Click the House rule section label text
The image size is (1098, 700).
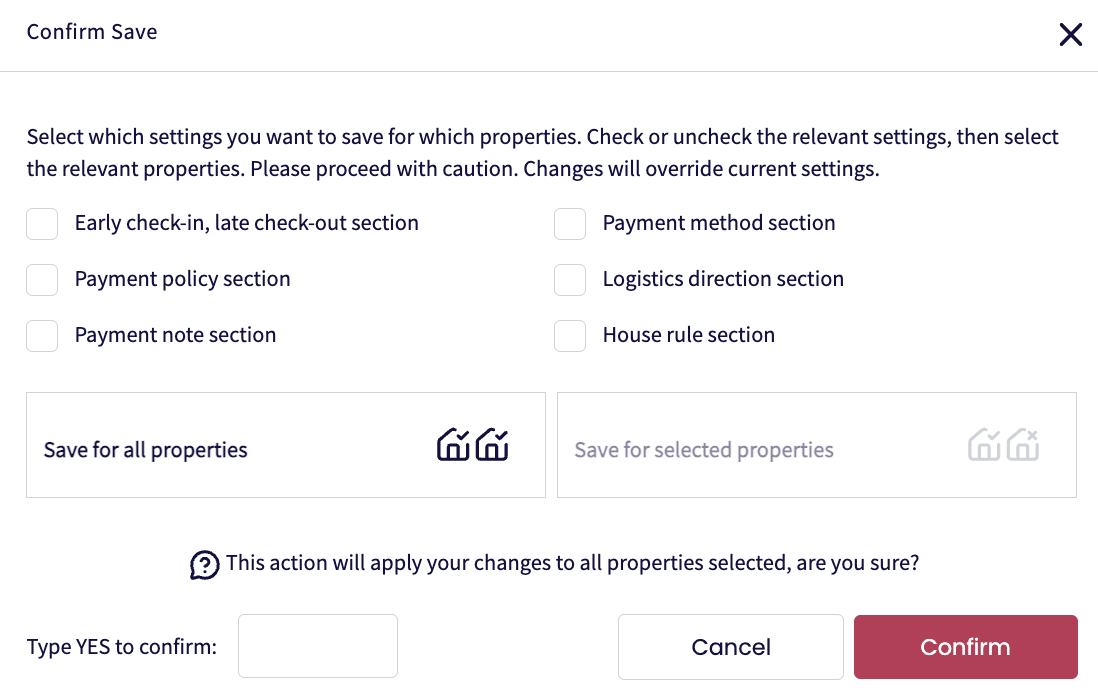(x=688, y=336)
